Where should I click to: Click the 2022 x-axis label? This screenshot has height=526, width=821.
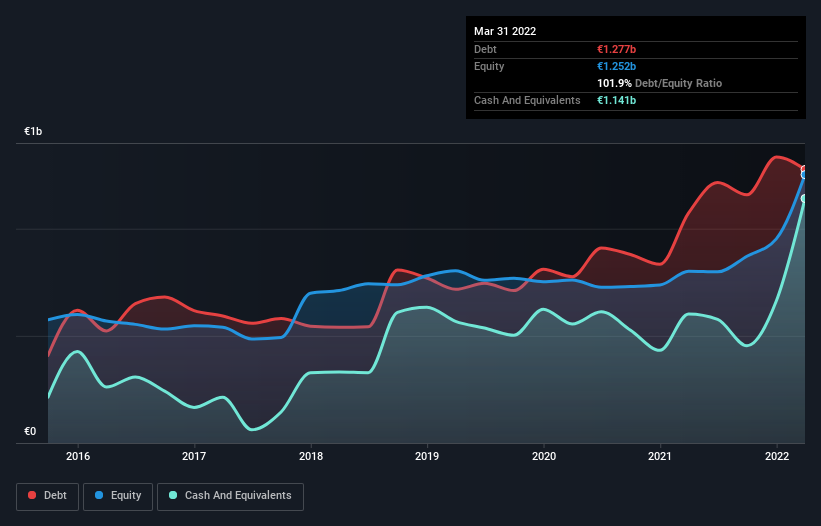(777, 456)
